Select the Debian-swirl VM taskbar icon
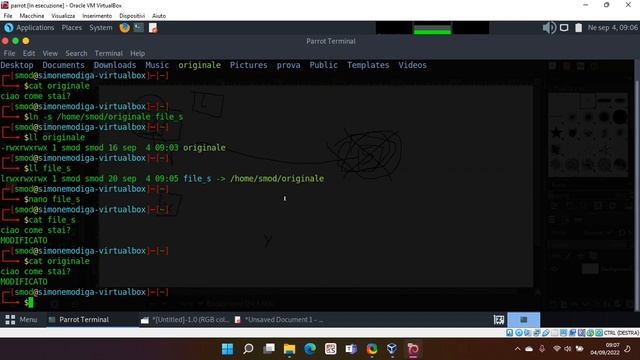 click(x=413, y=349)
